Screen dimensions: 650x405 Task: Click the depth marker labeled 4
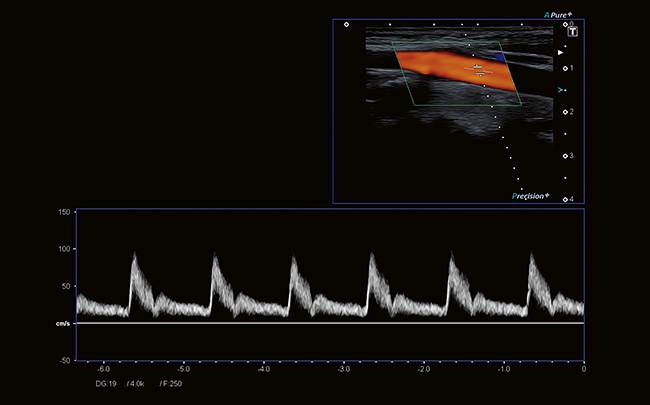[x=566, y=199]
